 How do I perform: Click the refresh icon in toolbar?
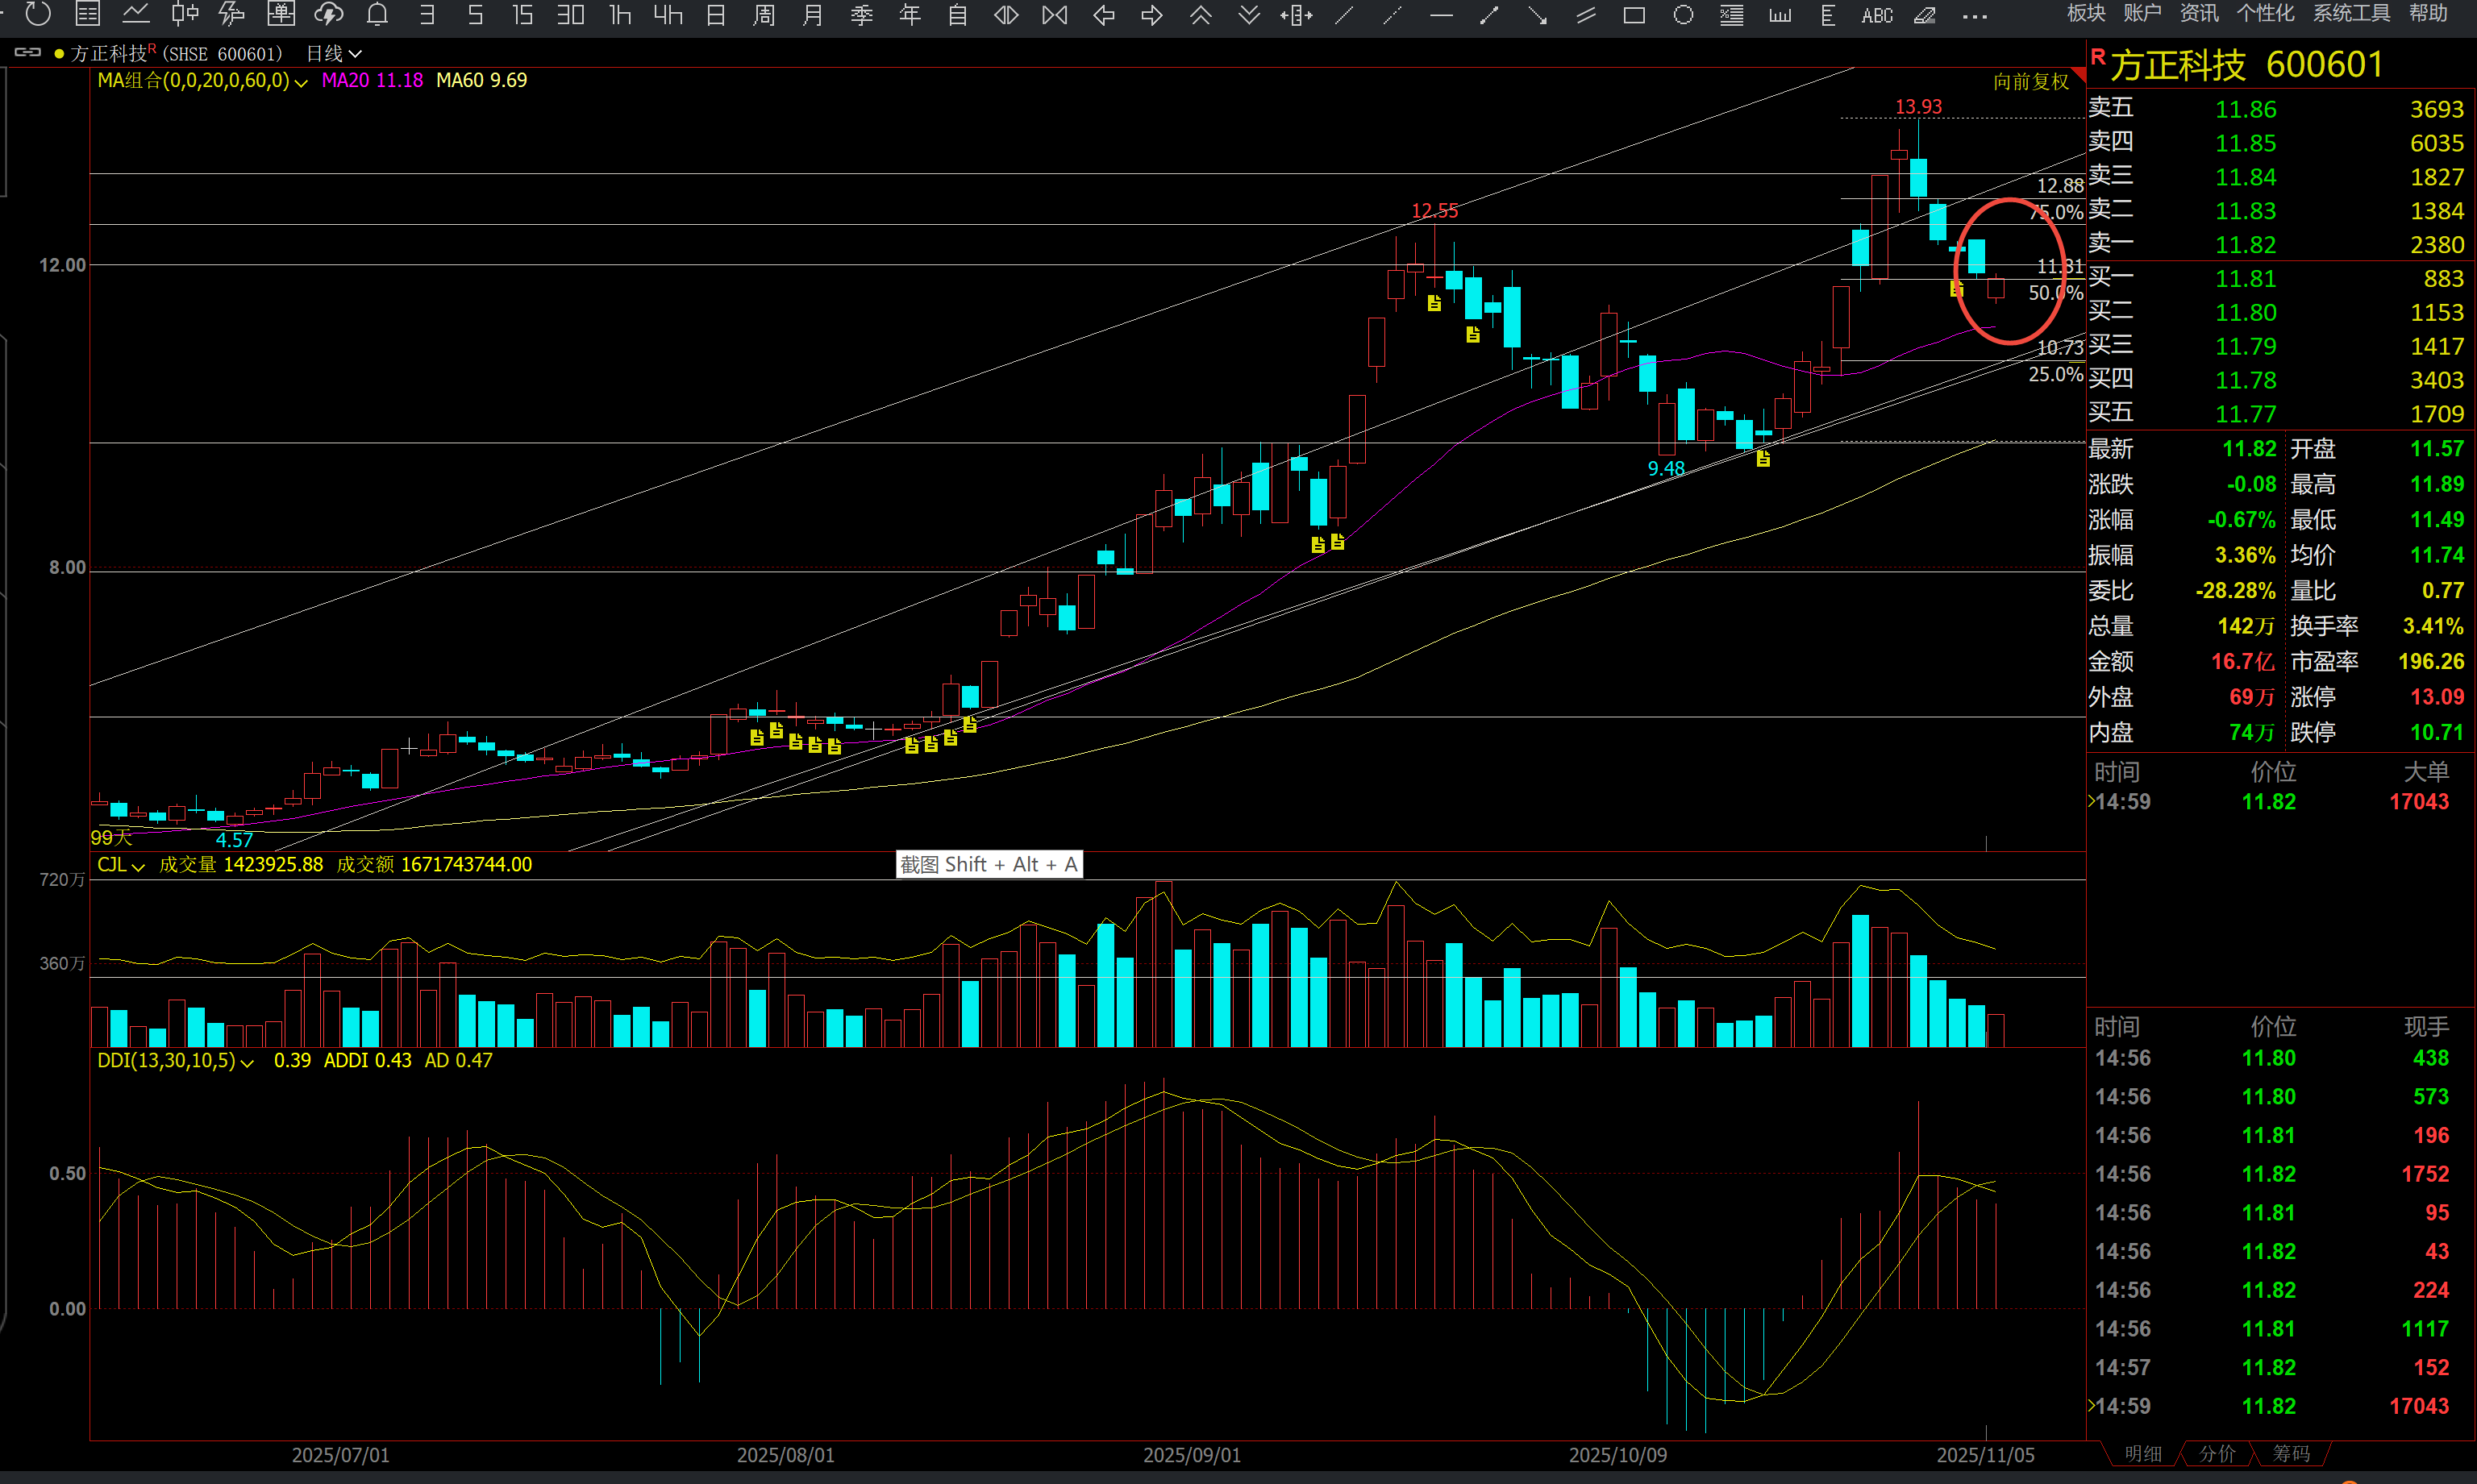pos(38,14)
